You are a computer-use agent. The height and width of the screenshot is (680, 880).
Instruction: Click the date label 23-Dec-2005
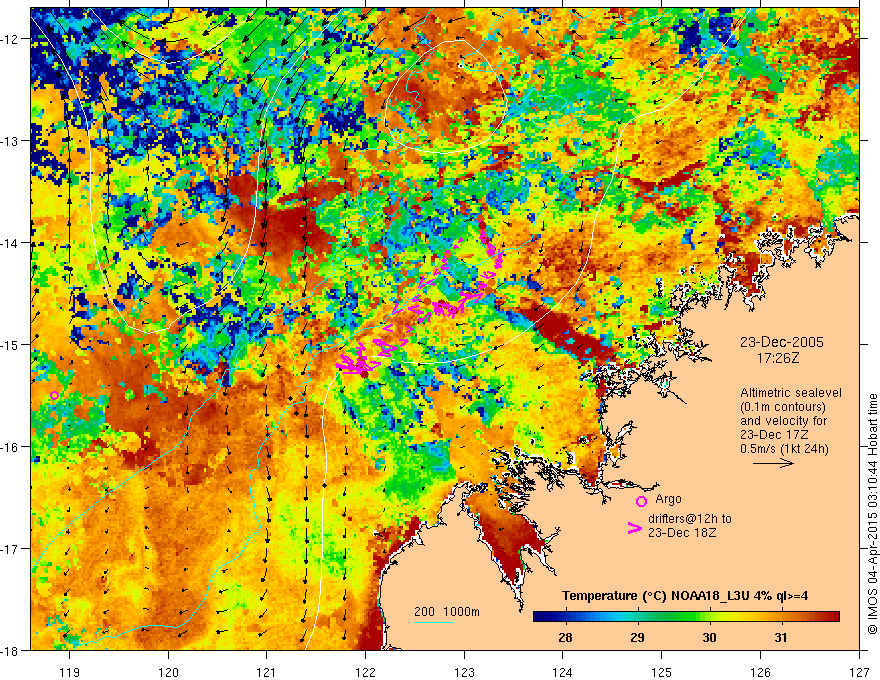click(781, 342)
